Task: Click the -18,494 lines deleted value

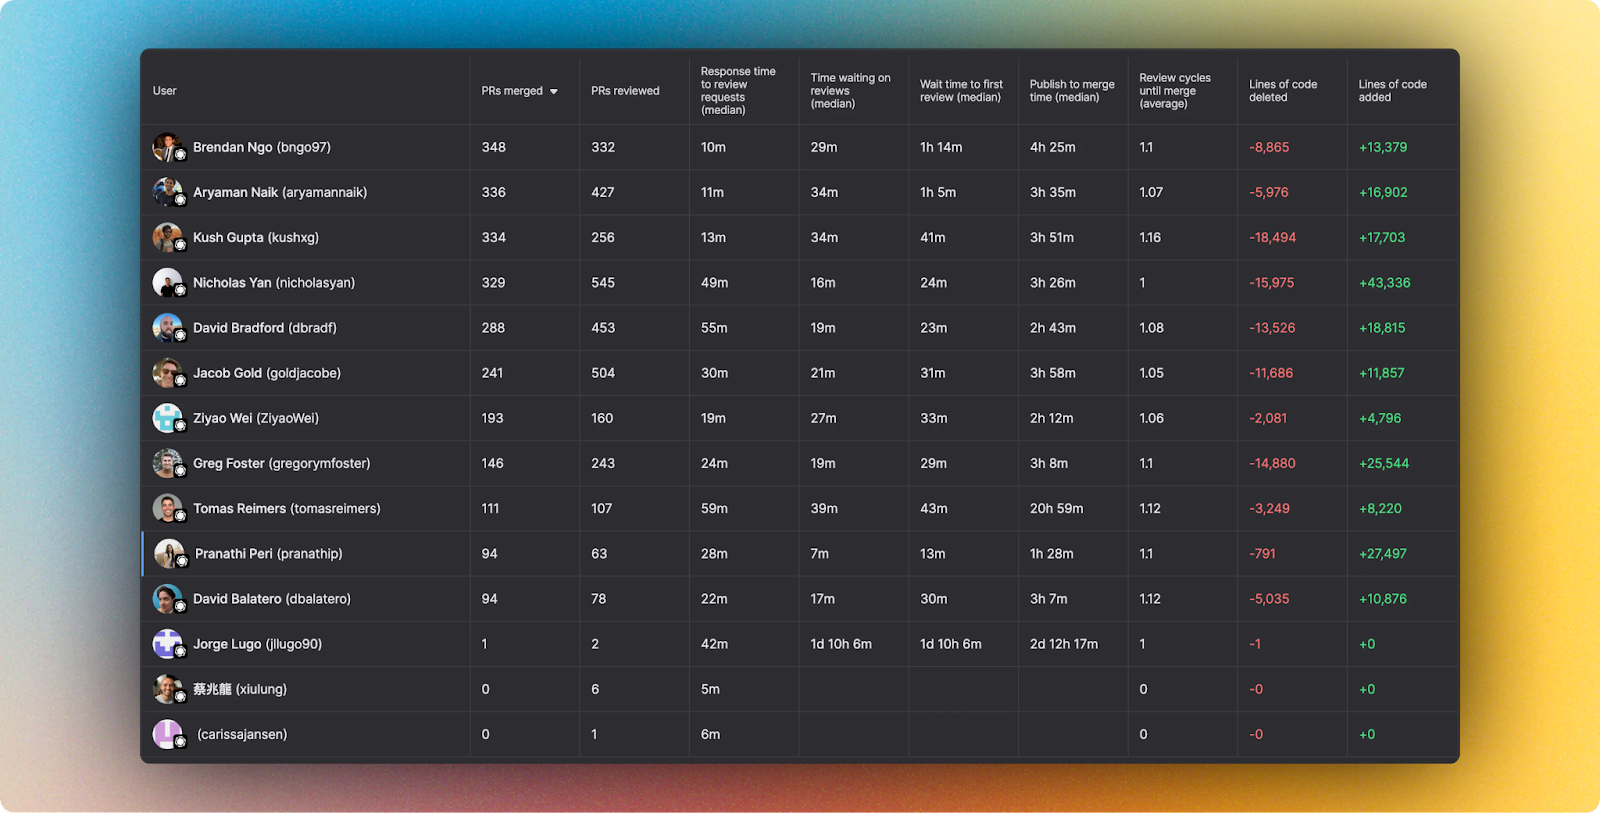Action: (1272, 237)
